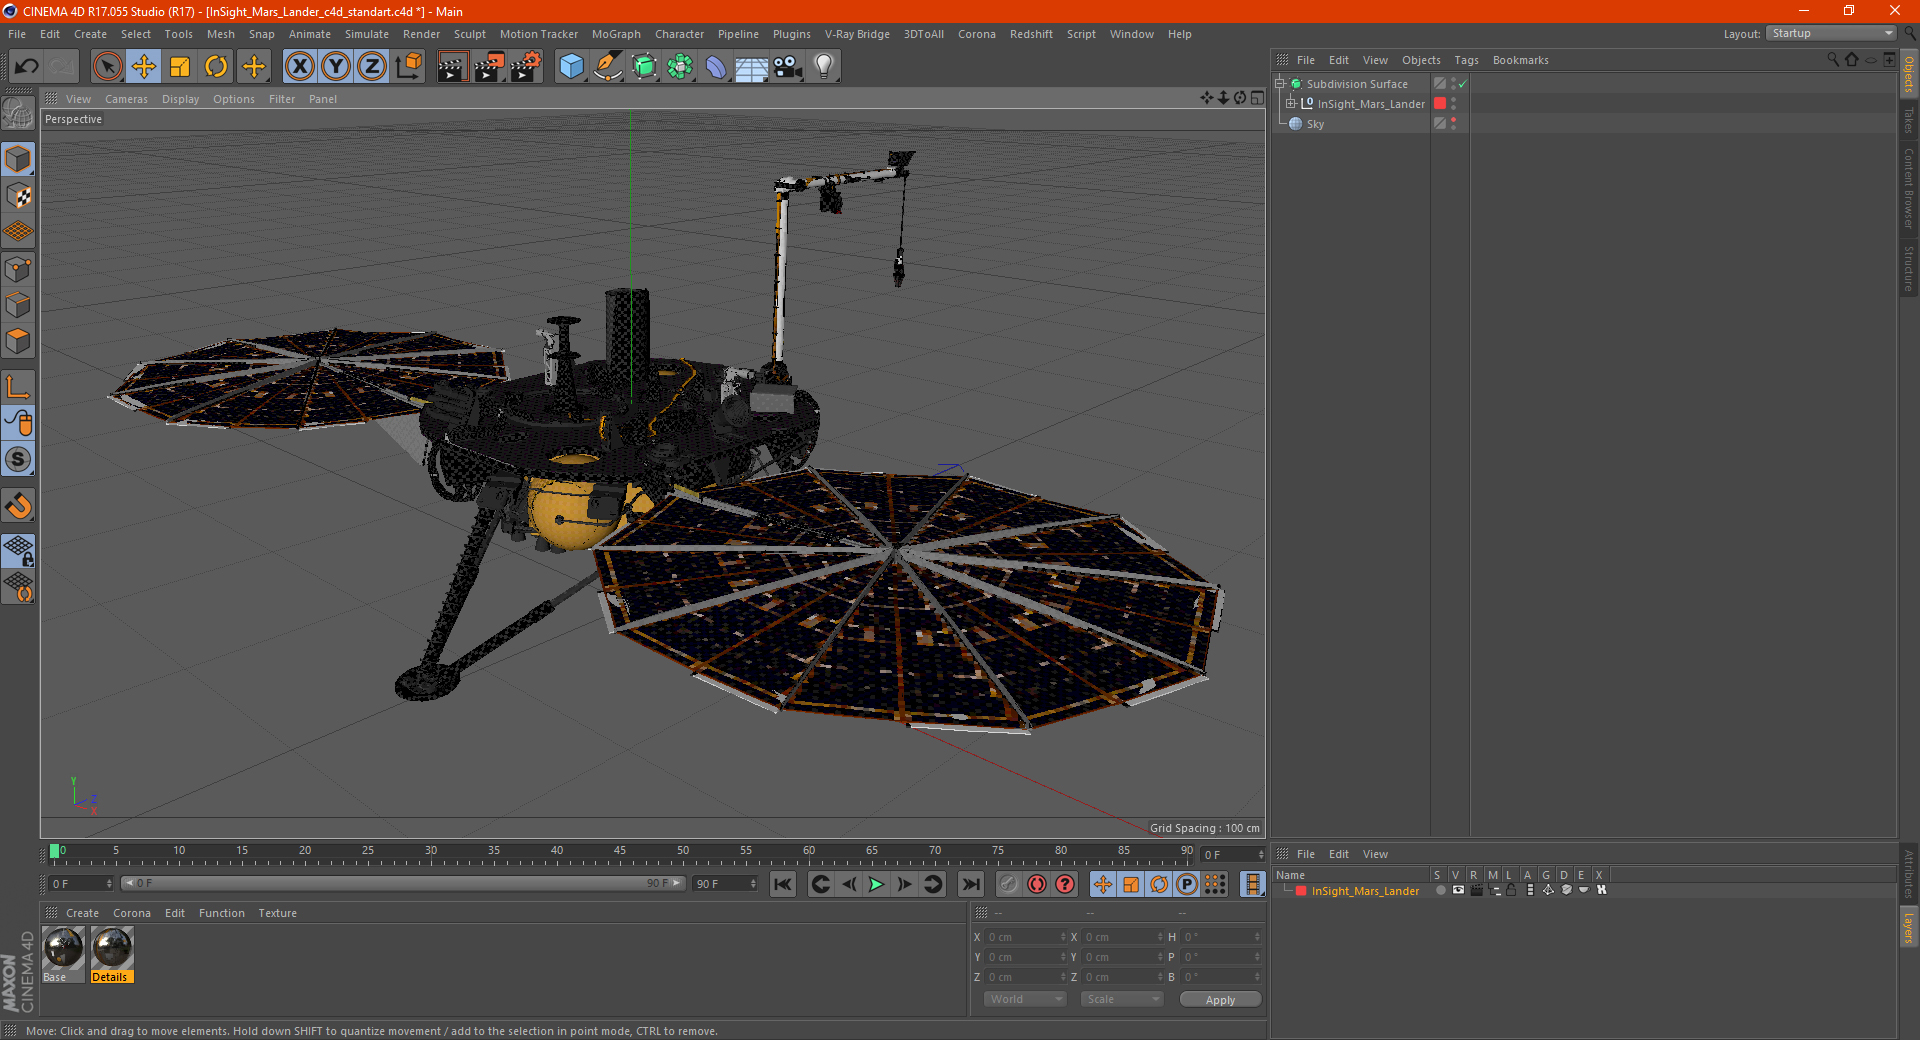Open the viewport Cameras menu
Image resolution: width=1920 pixels, height=1040 pixels.
point(126,99)
